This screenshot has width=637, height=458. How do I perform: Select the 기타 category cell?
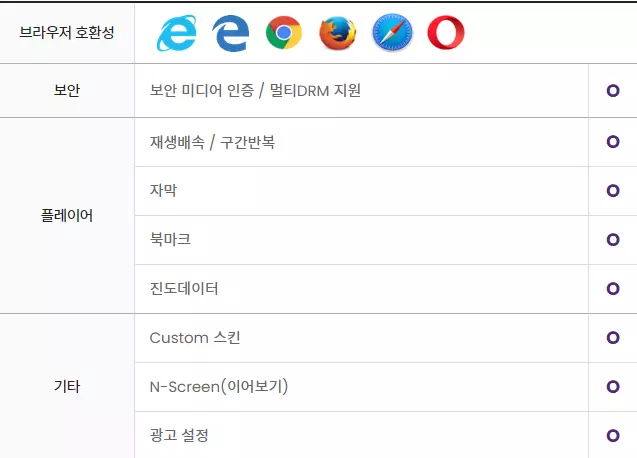click(67, 386)
